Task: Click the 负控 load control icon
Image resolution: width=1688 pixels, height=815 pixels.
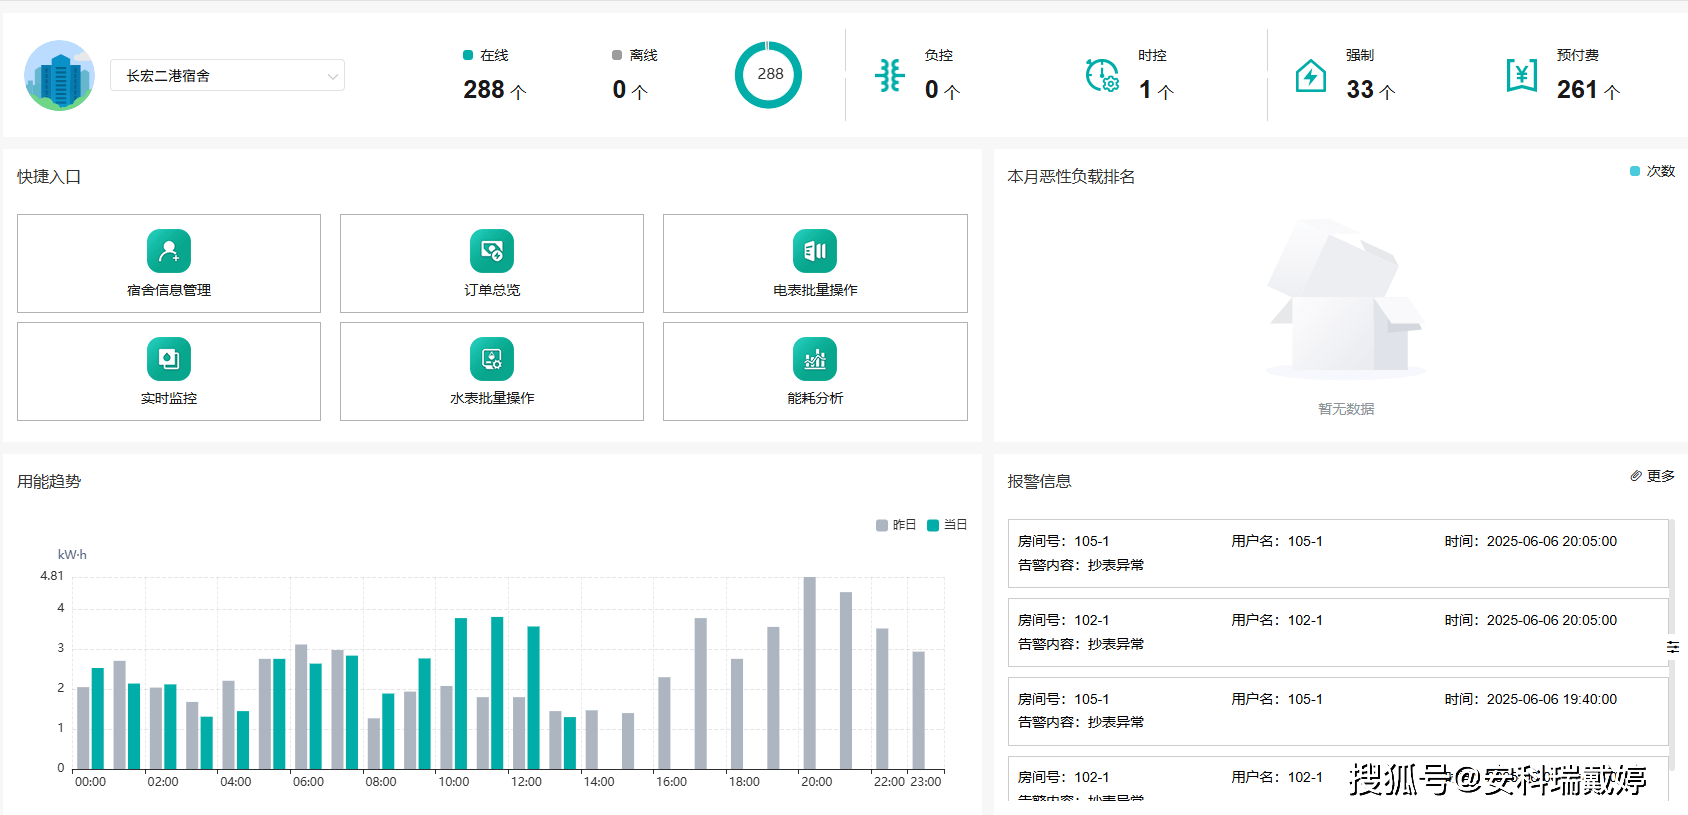Action: point(889,75)
